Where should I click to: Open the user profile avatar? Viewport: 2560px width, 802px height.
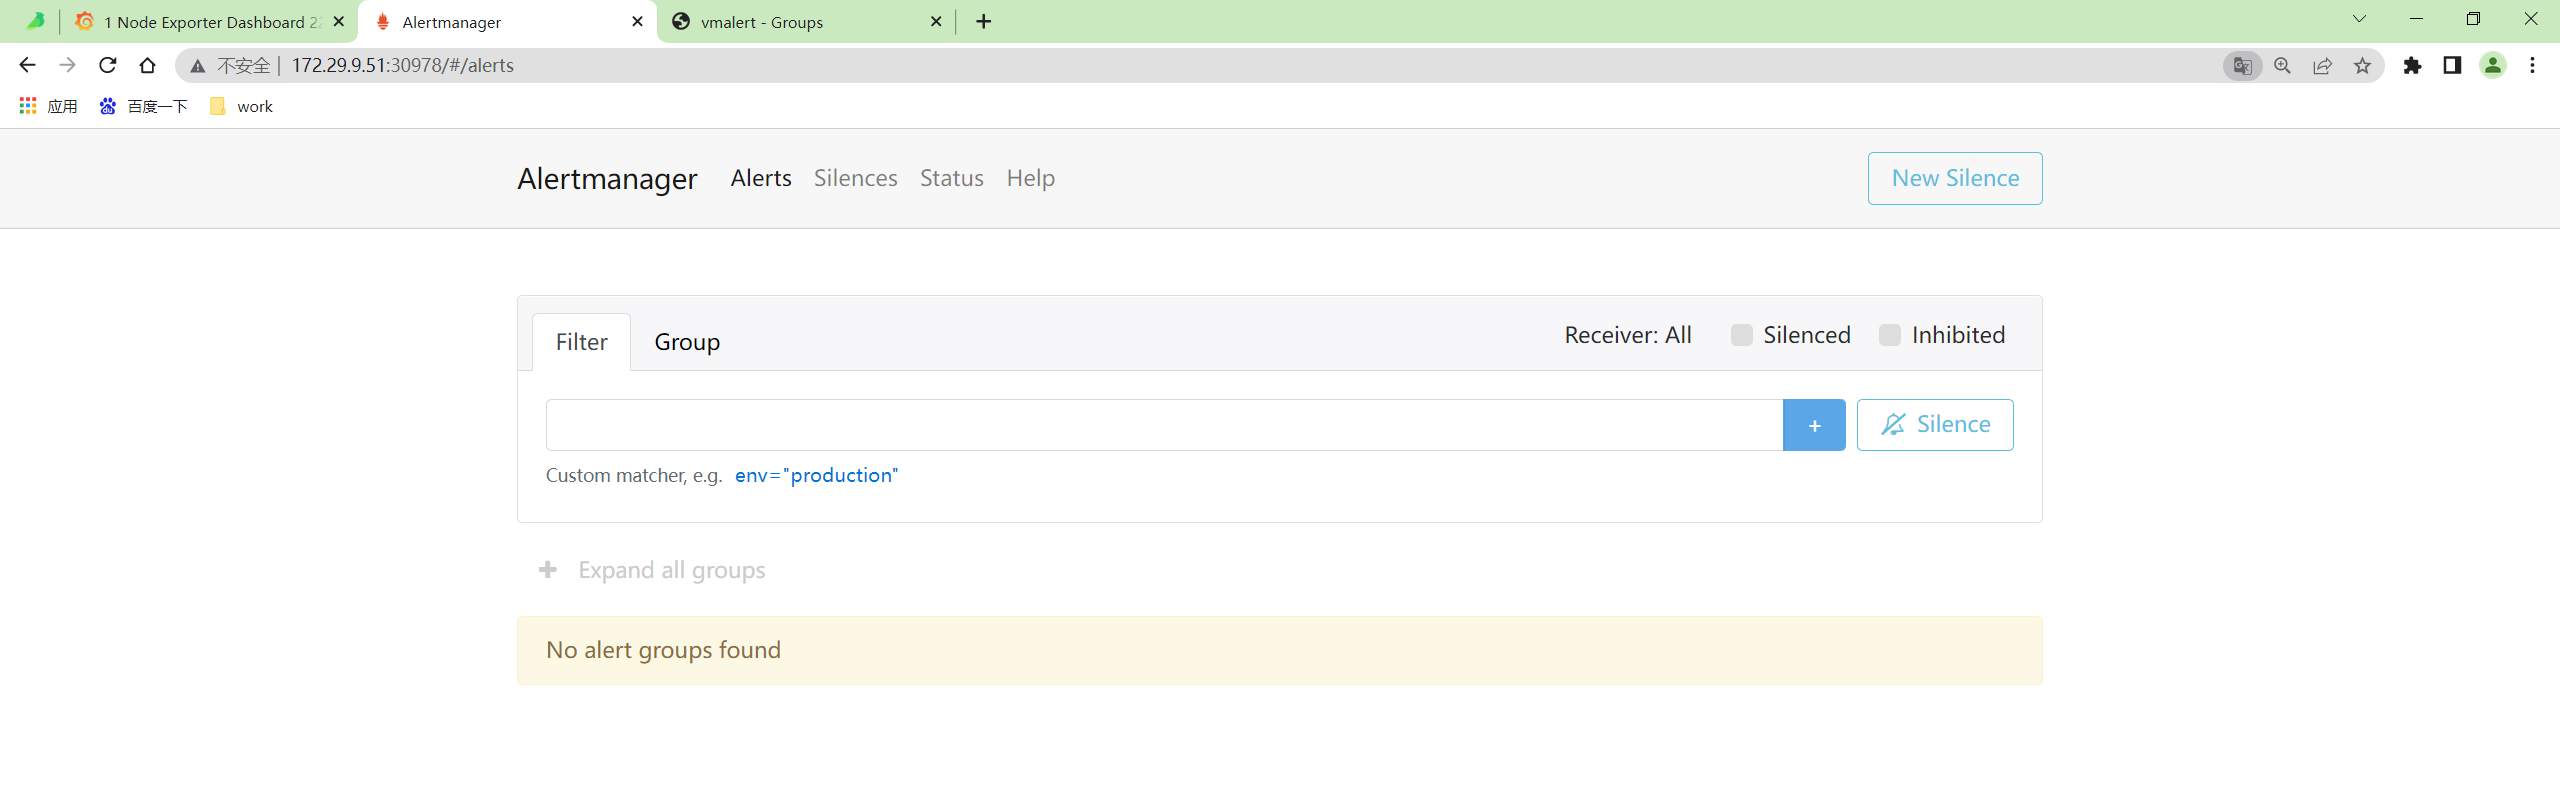point(2493,66)
